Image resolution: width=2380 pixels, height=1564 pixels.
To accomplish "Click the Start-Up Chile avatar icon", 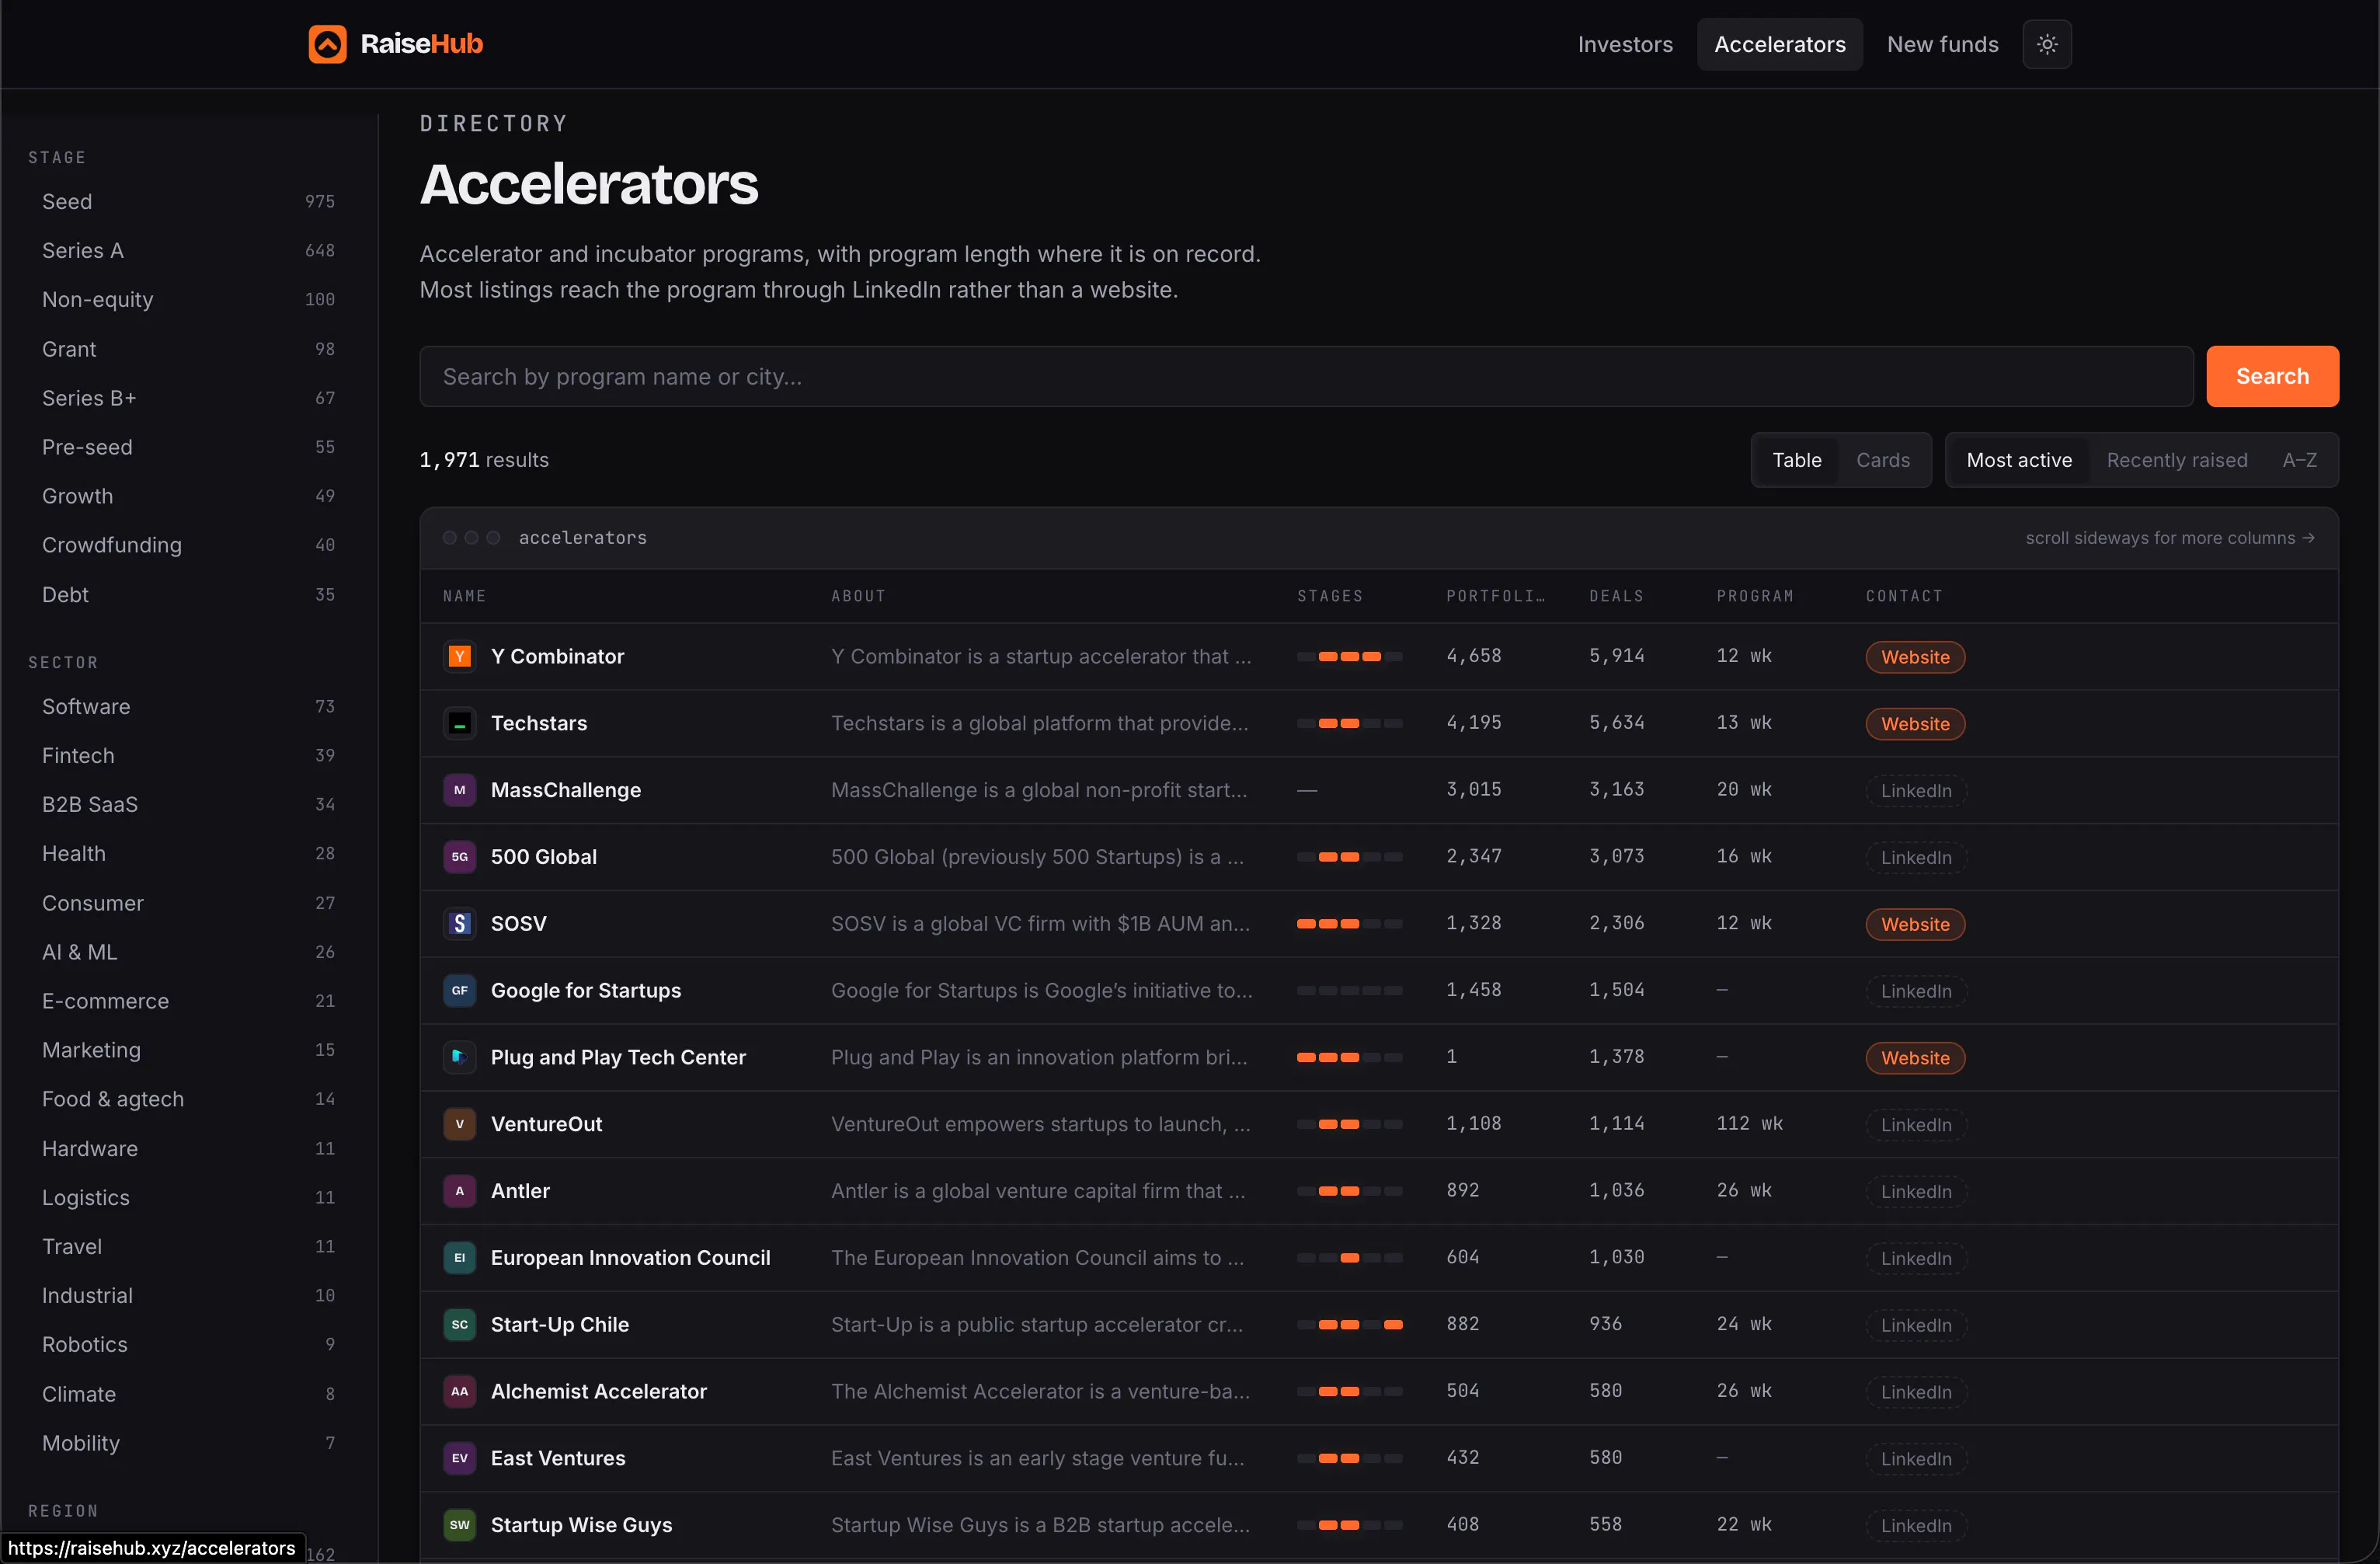I will click(x=460, y=1324).
